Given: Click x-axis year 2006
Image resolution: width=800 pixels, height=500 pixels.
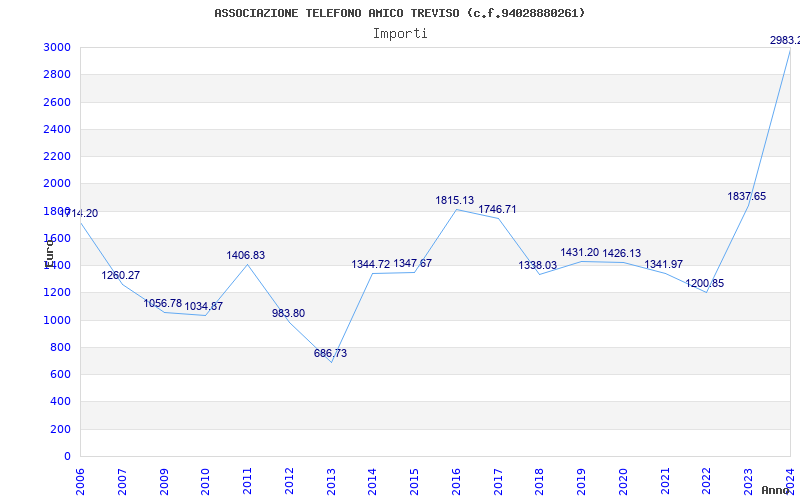Looking at the screenshot, I should pyautogui.click(x=80, y=482).
